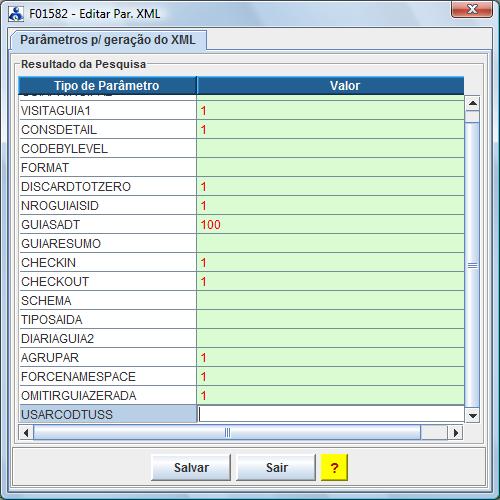Open the yellow help question mark button

(x=334, y=468)
